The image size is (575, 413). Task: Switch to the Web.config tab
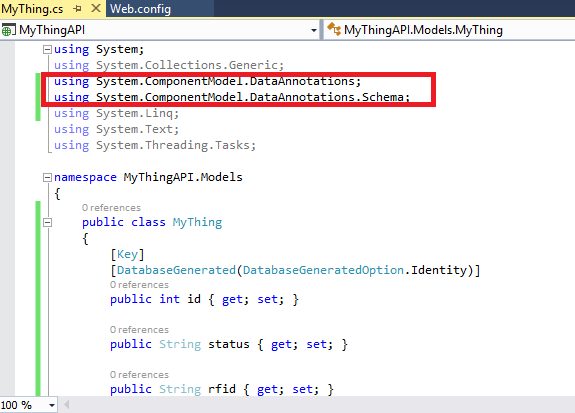point(140,9)
